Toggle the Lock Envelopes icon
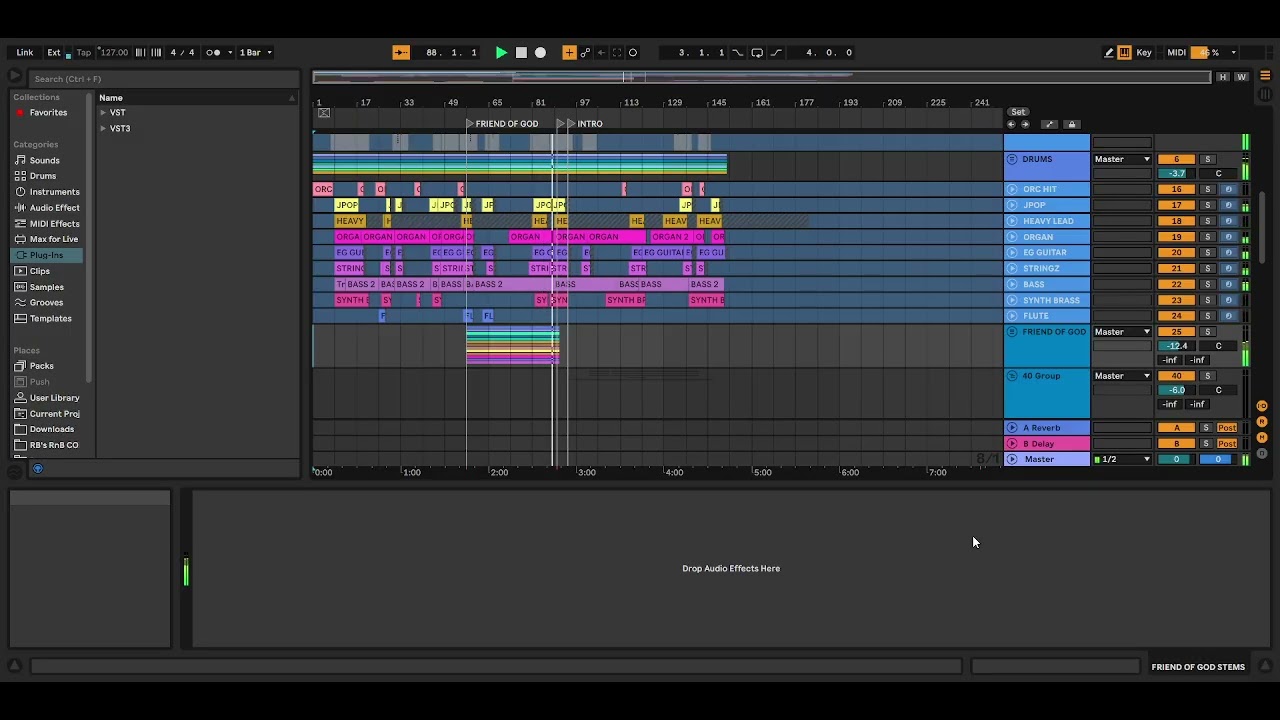Image resolution: width=1280 pixels, height=720 pixels. [1071, 125]
